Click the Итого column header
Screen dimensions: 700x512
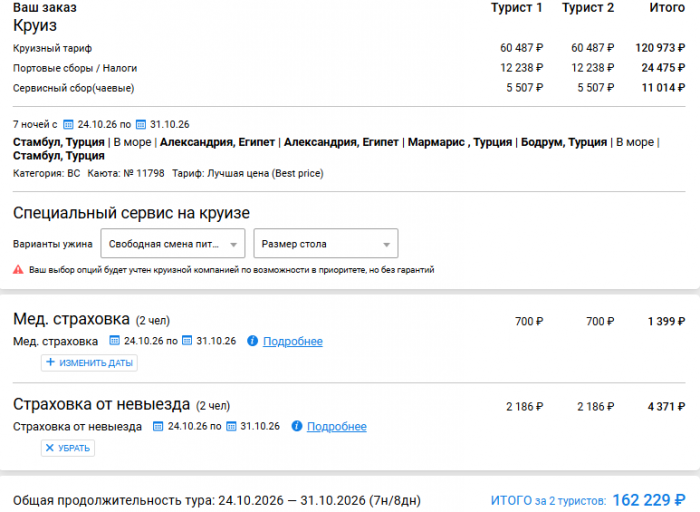click(667, 8)
